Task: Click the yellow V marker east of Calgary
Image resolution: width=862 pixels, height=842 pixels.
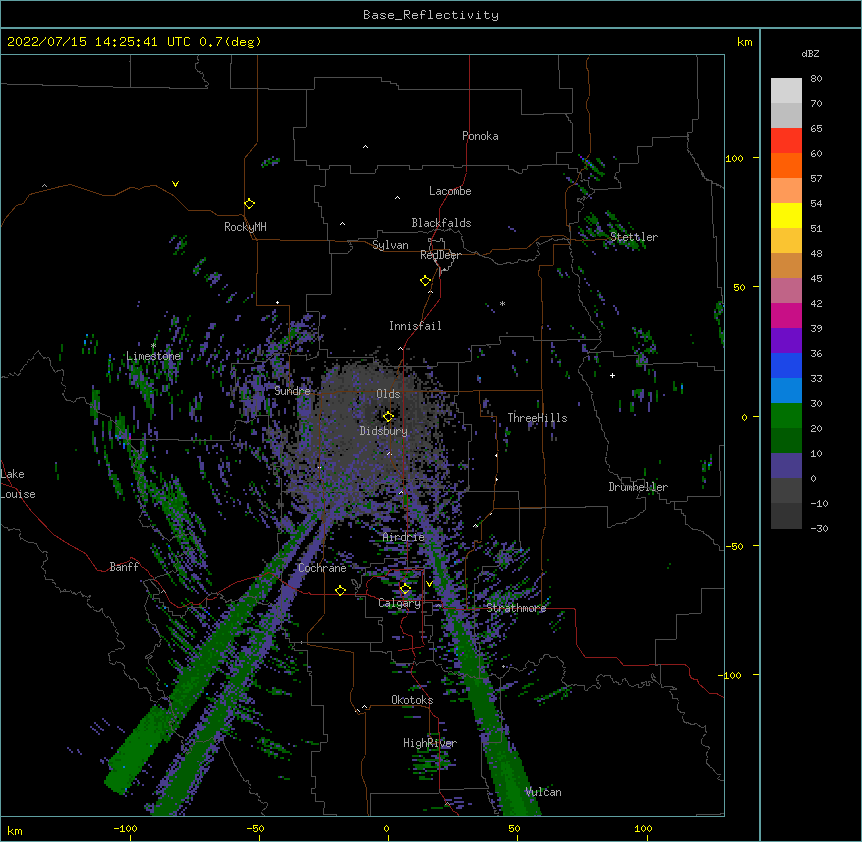Action: 430,583
